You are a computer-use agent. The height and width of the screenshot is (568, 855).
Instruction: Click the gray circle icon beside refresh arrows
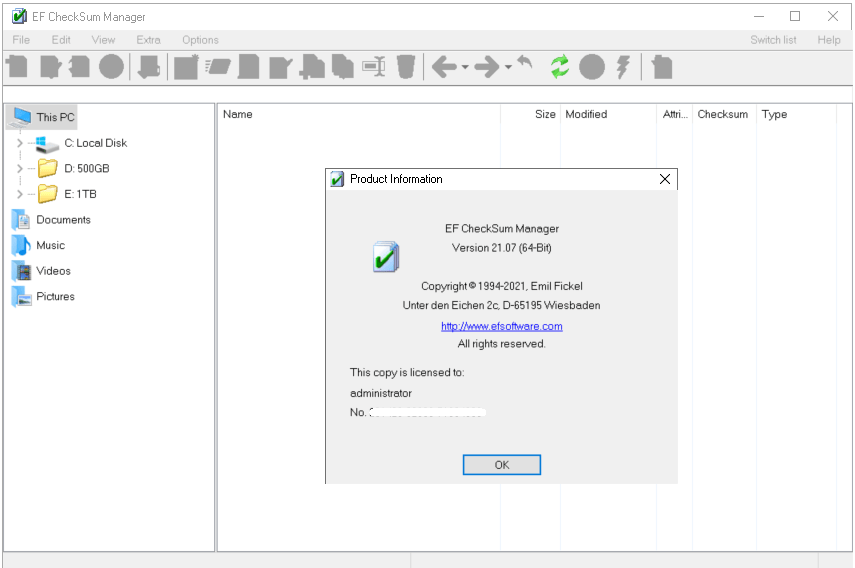[592, 67]
